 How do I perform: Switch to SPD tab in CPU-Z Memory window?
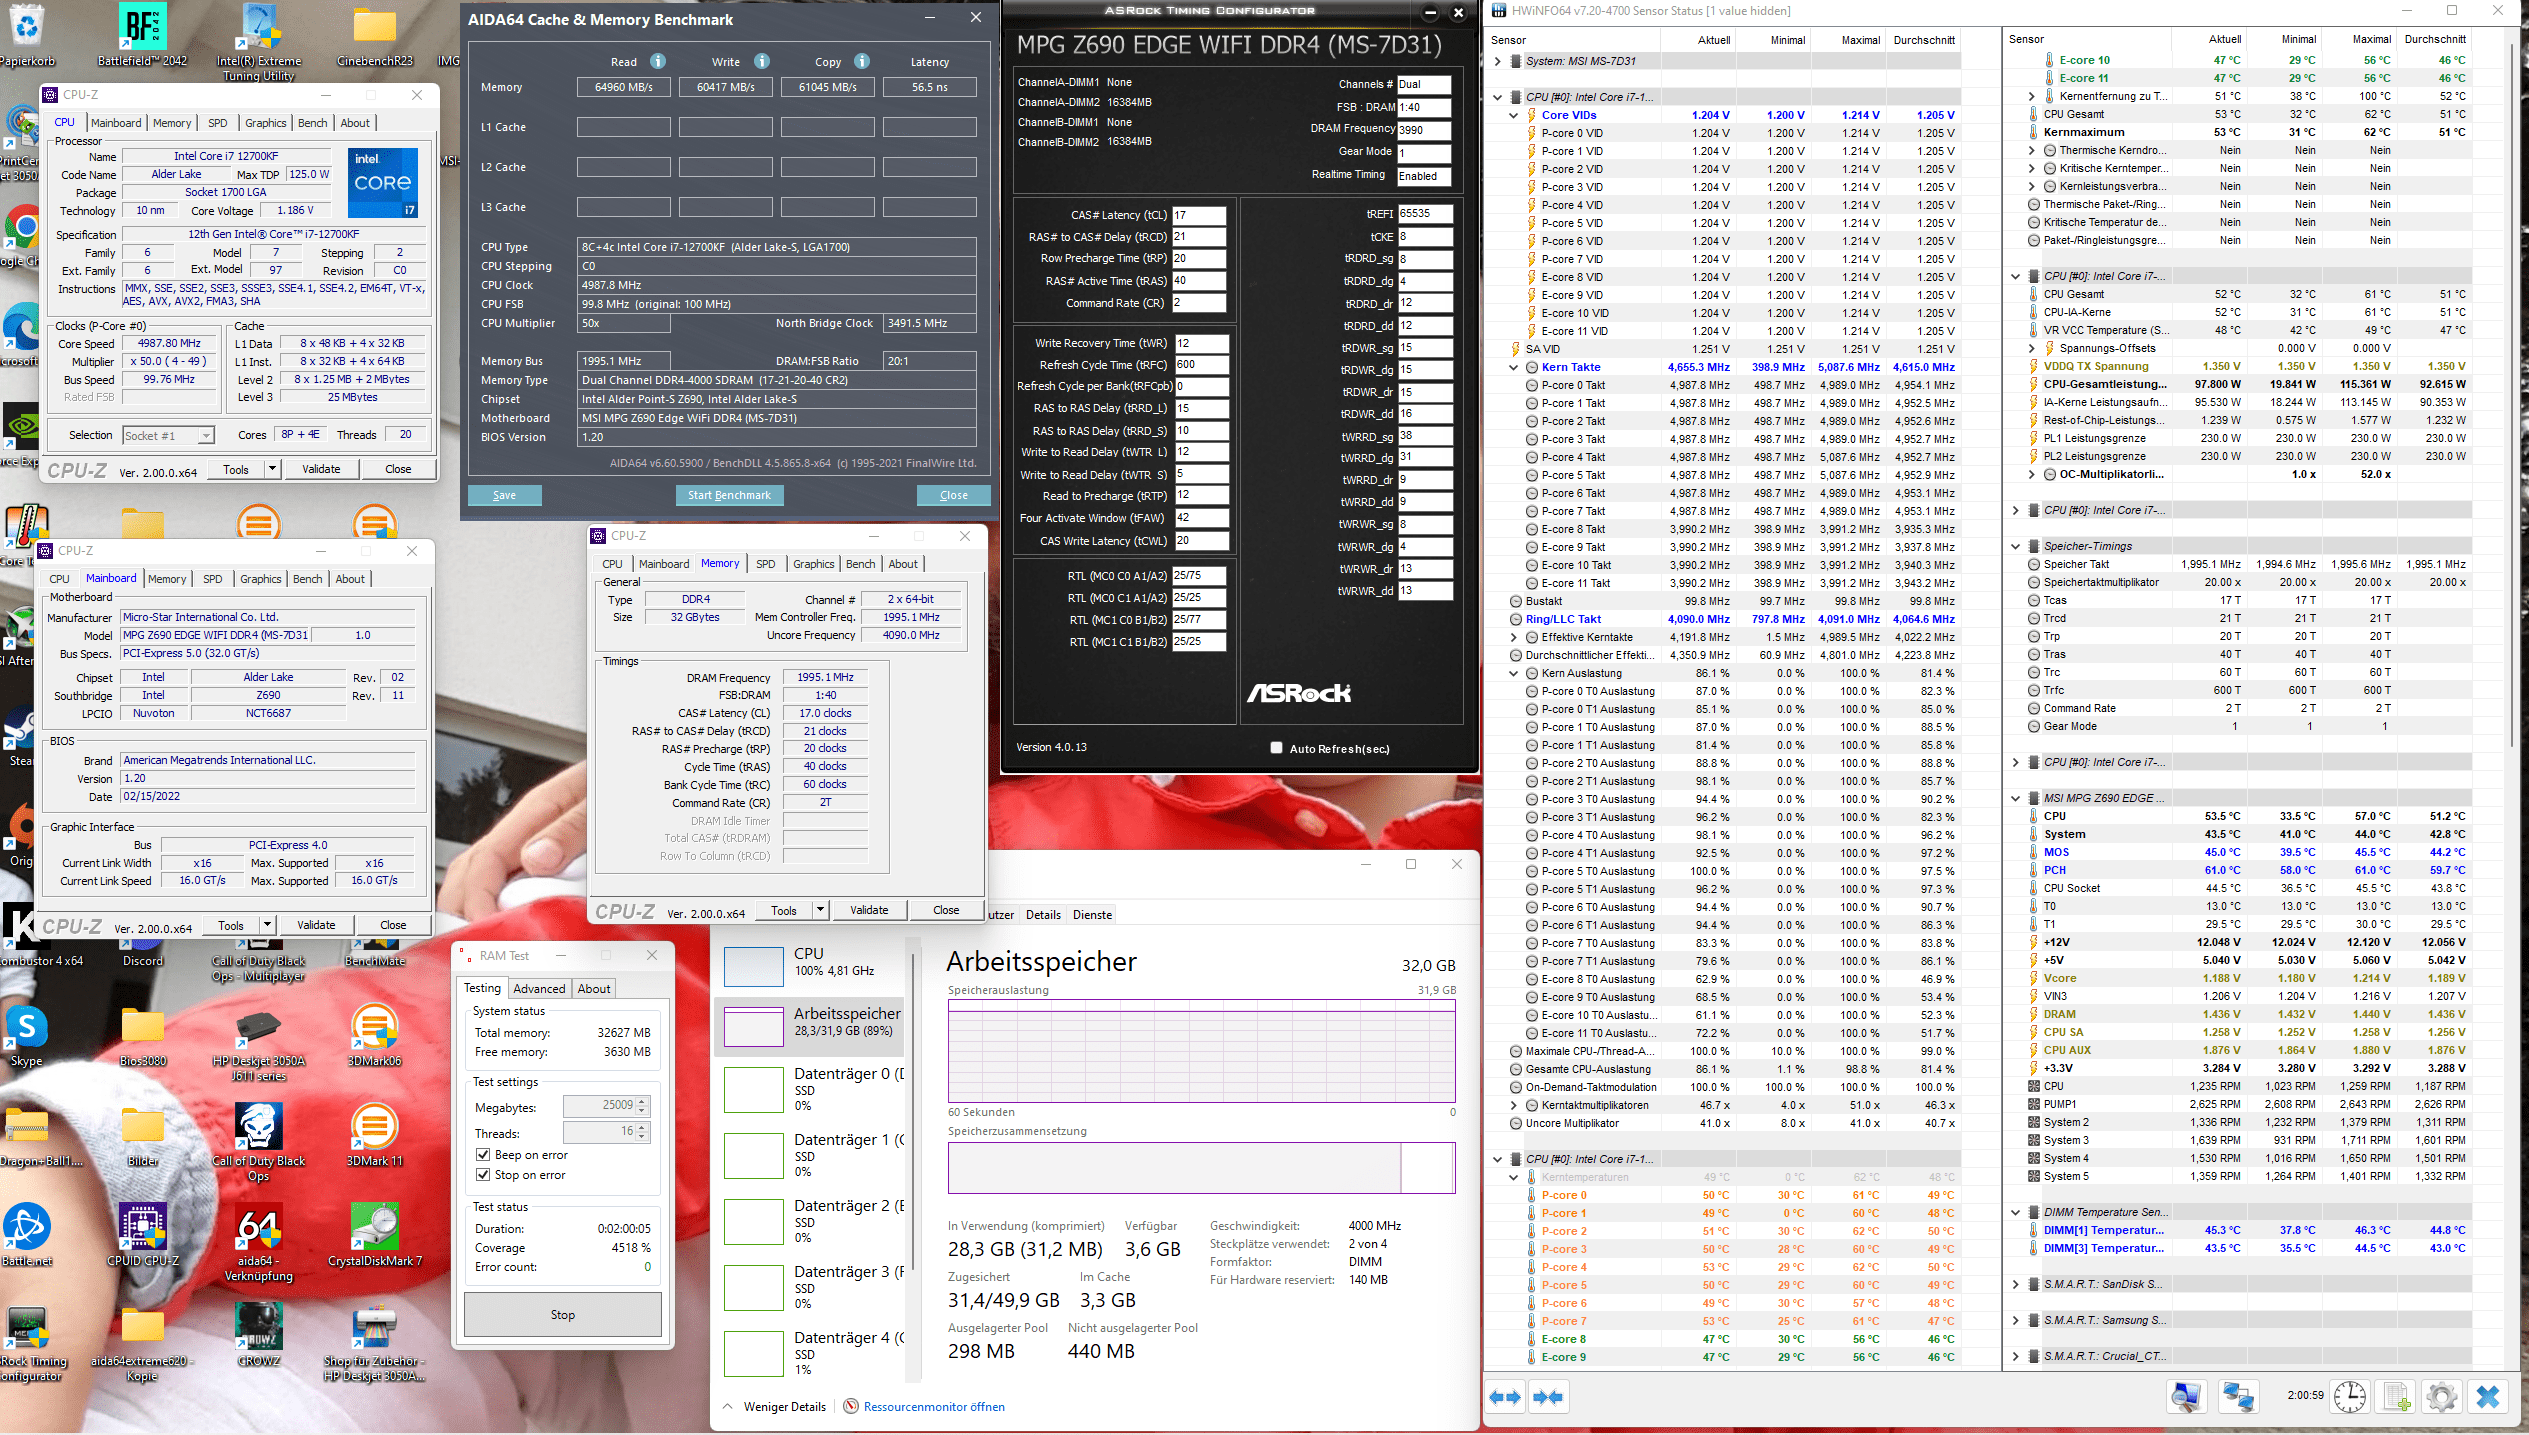765,564
